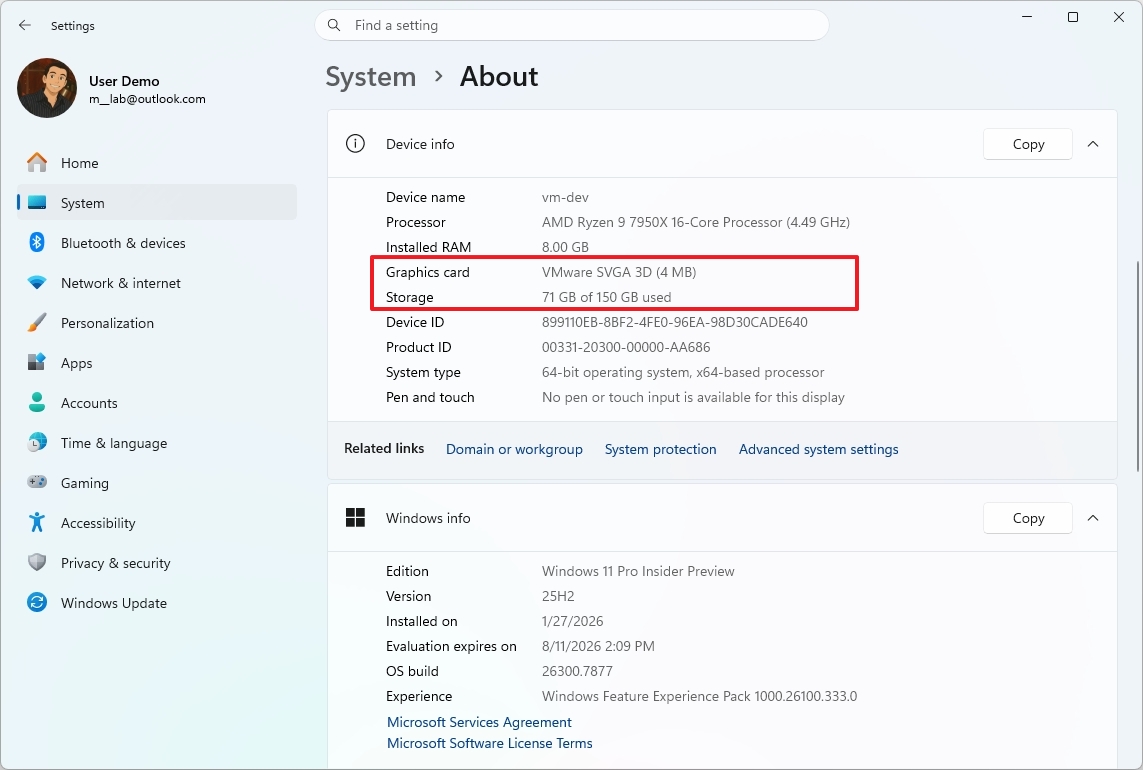
Task: Collapse the Device info section
Action: click(x=1093, y=143)
